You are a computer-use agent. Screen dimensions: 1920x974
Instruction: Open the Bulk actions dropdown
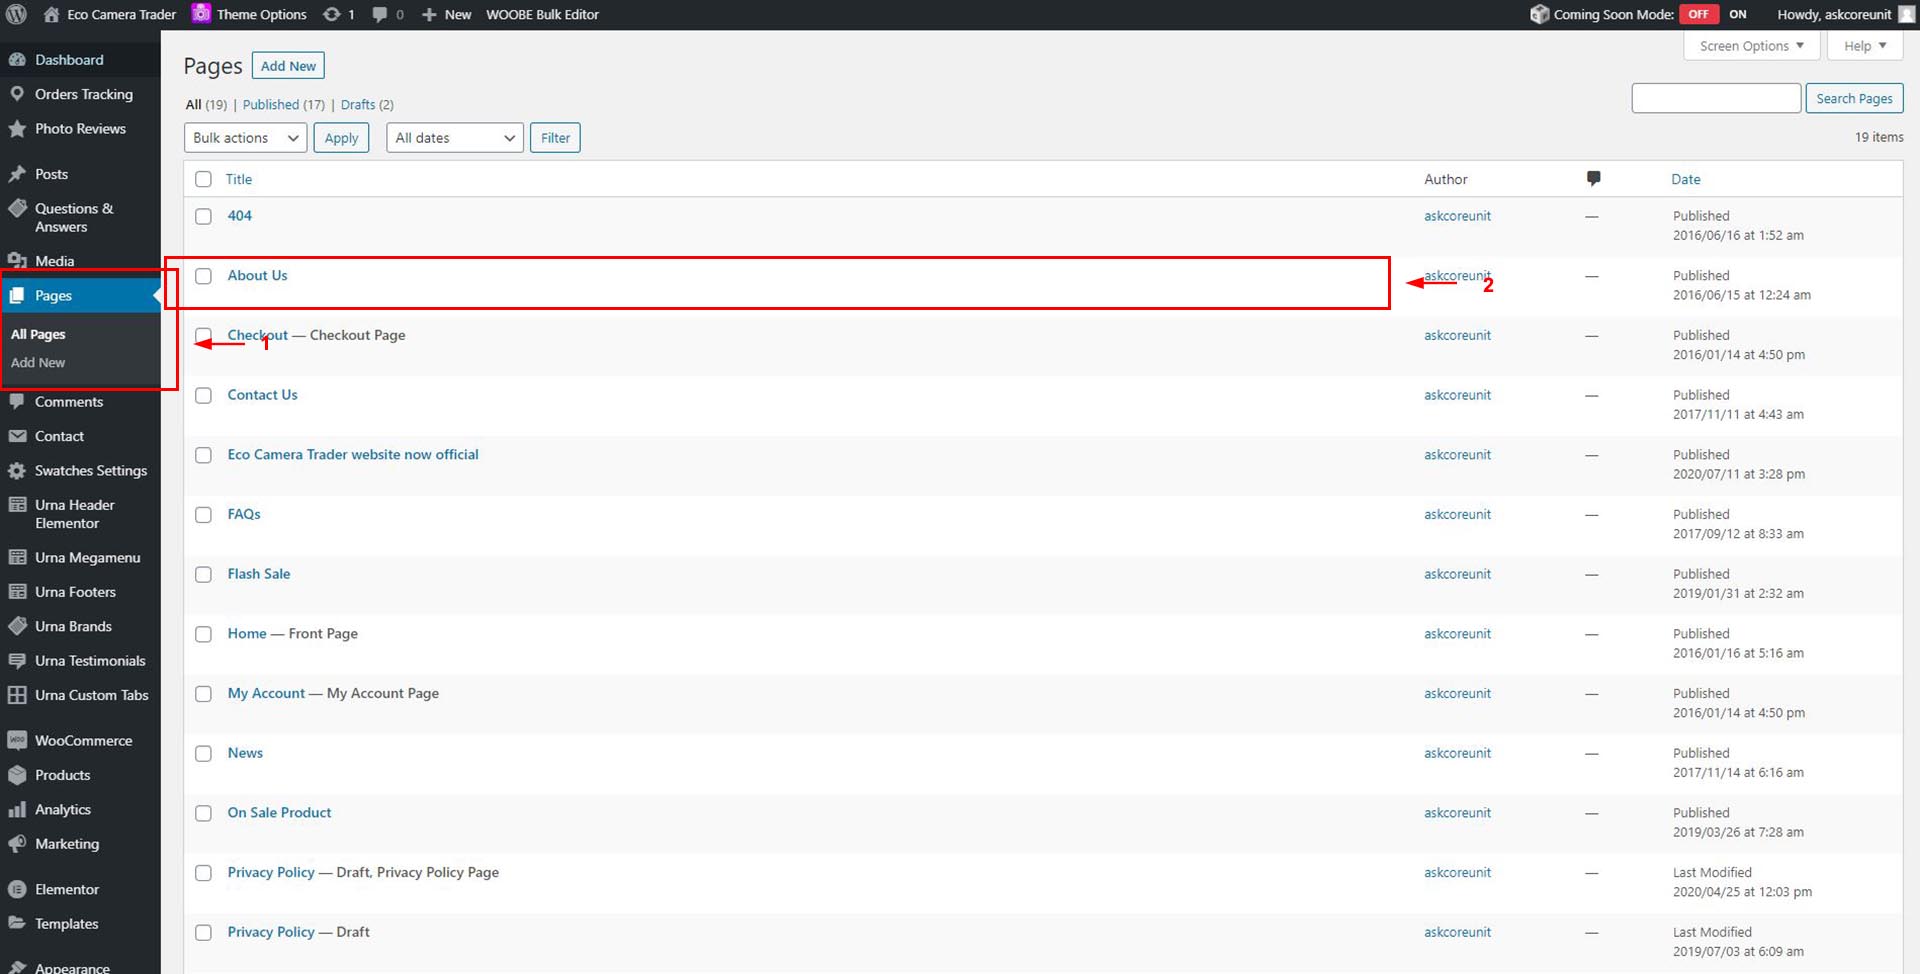(x=245, y=138)
